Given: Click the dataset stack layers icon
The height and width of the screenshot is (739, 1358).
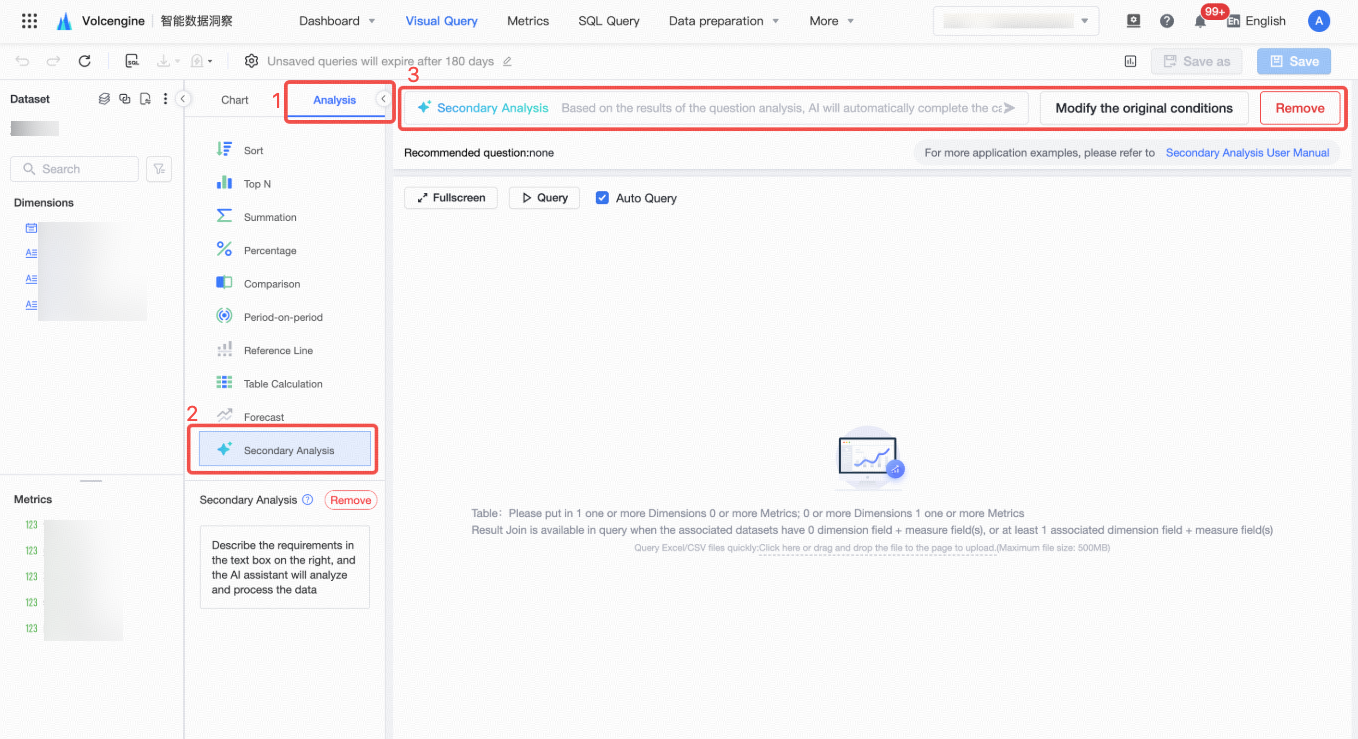Looking at the screenshot, I should [104, 99].
